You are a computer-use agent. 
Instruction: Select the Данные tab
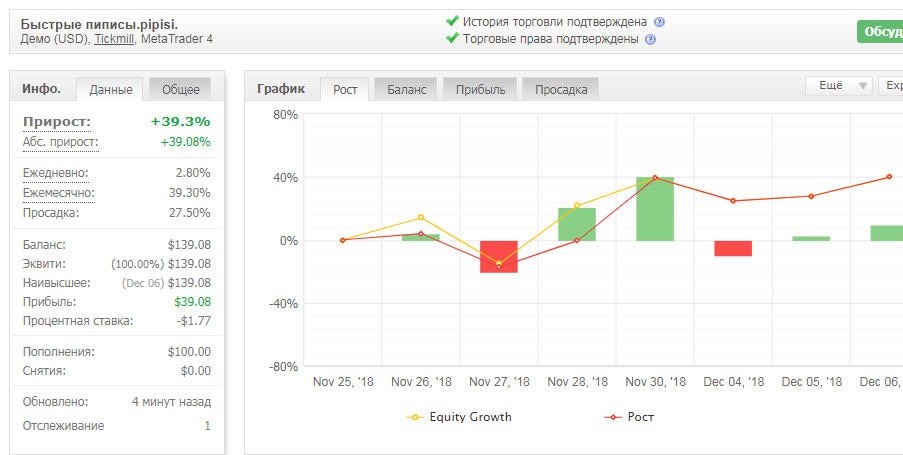[x=111, y=89]
